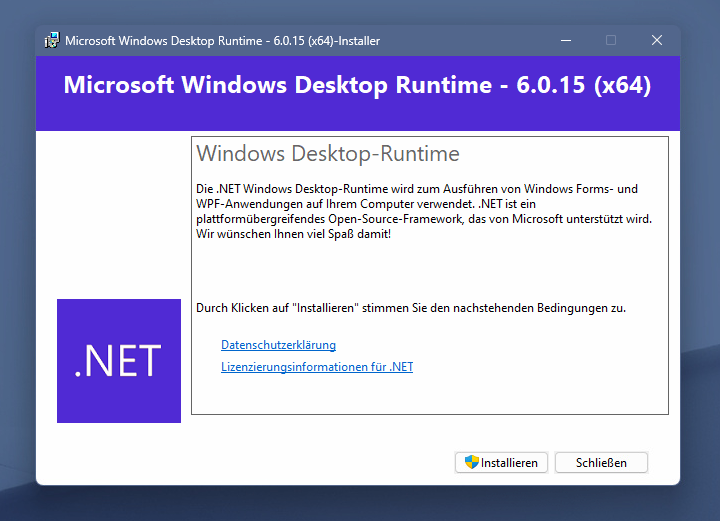Screen dimensions: 720x521
Task: Click the 'Durch Klicken auf "Installieren"' sentence
Action: [x=411, y=308]
